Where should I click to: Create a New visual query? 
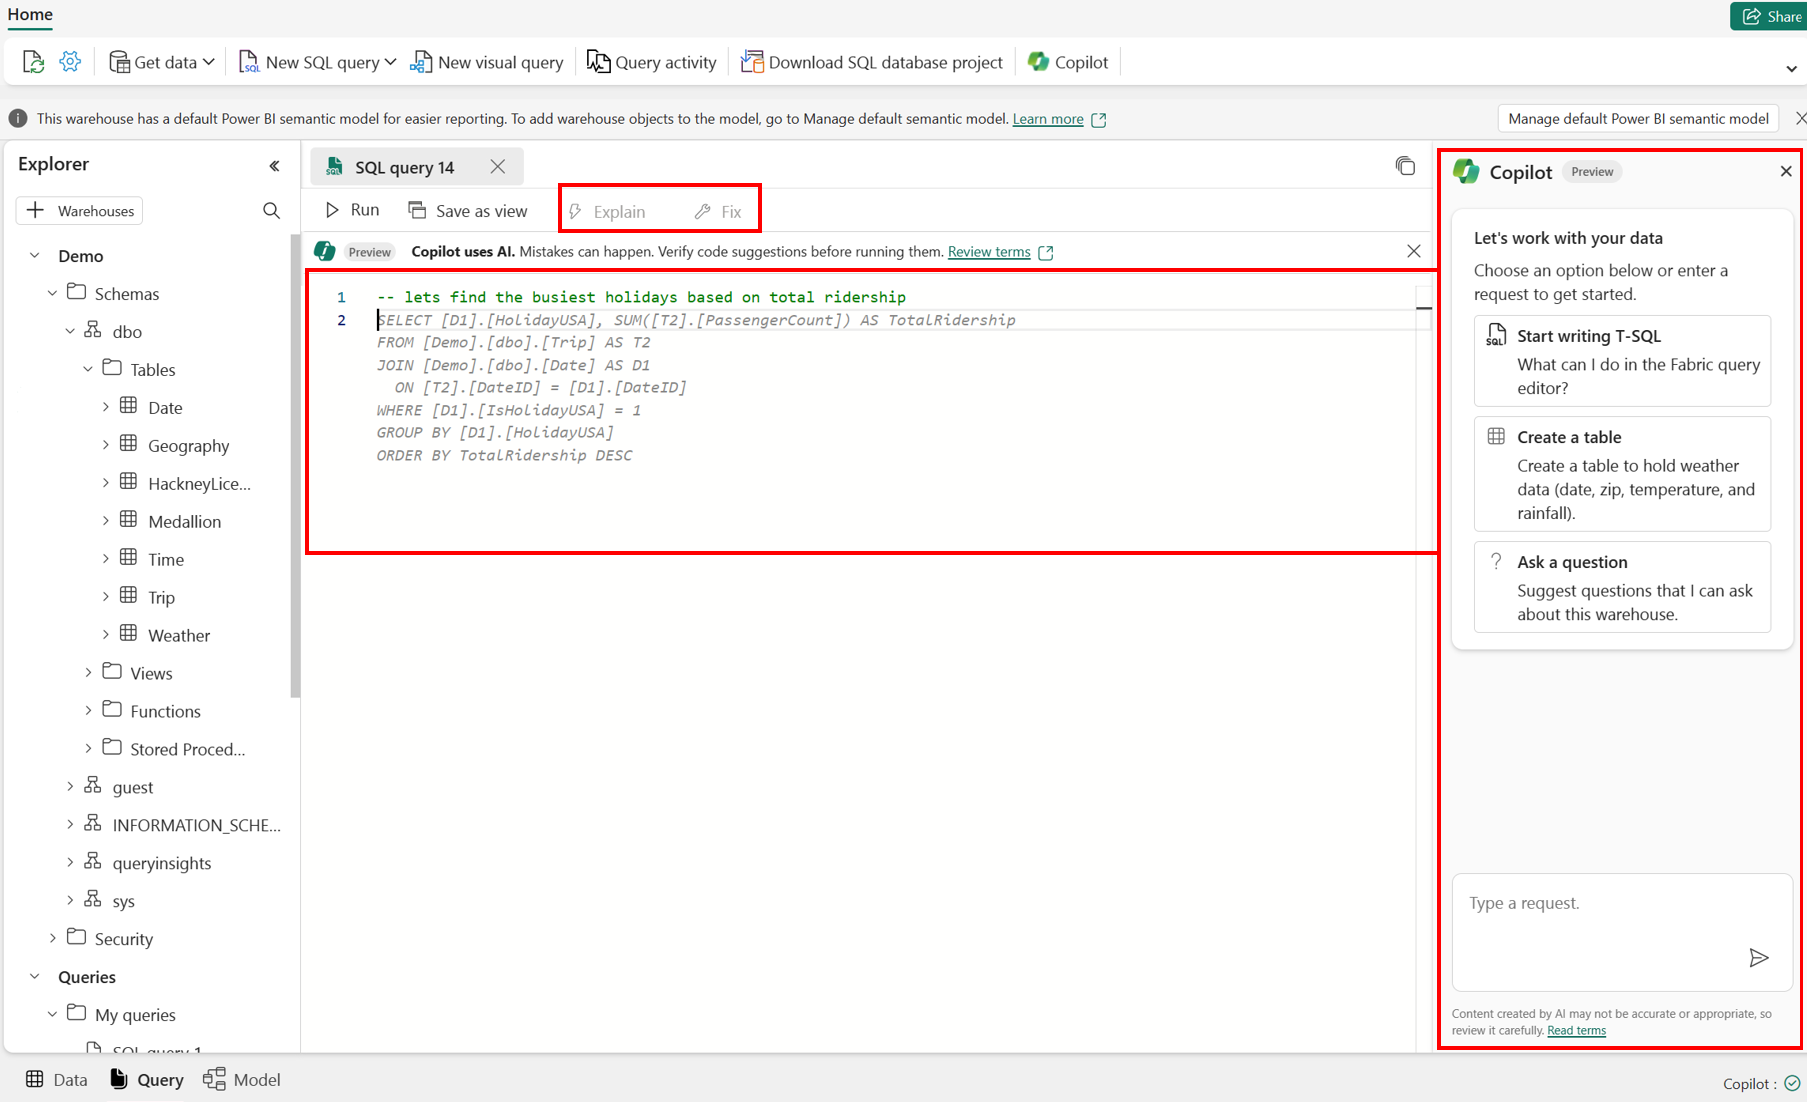pyautogui.click(x=487, y=62)
